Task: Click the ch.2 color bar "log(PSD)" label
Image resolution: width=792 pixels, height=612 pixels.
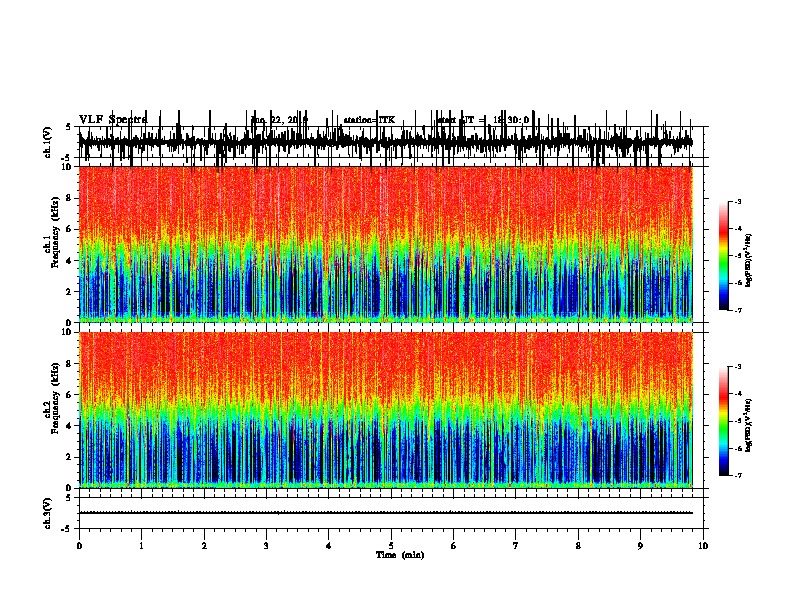Action: 748,426
